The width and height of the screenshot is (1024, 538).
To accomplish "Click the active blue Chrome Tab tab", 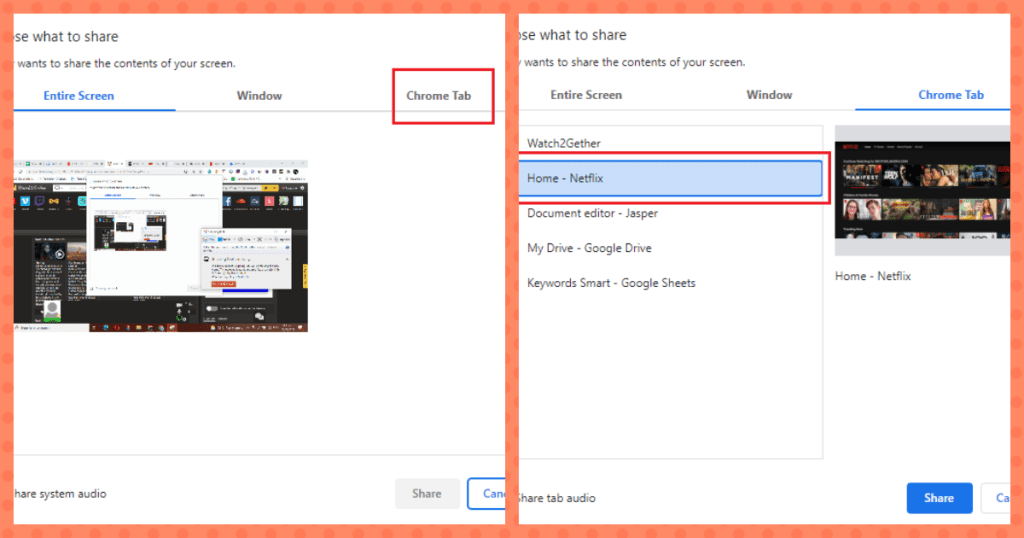I will pyautogui.click(x=951, y=95).
